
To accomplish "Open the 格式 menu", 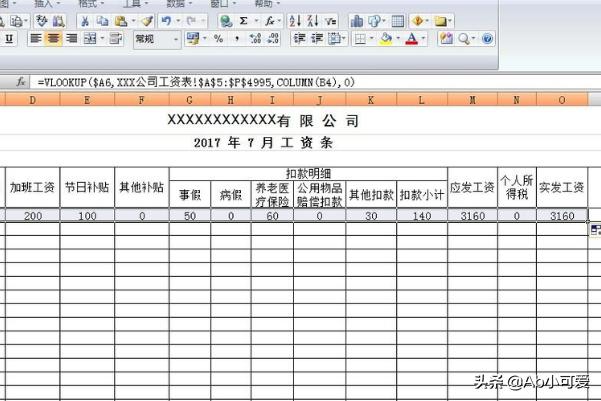I will 90,3.
